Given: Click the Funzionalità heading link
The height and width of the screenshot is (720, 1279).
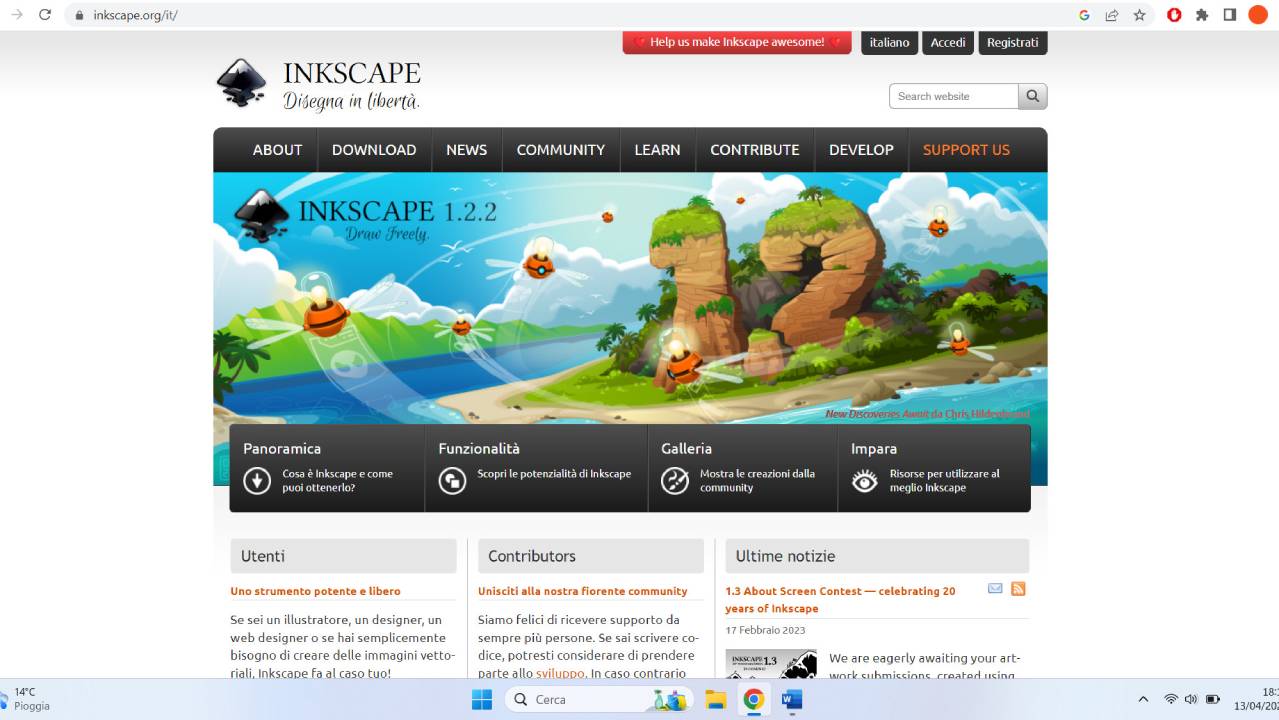Looking at the screenshot, I should coord(479,449).
